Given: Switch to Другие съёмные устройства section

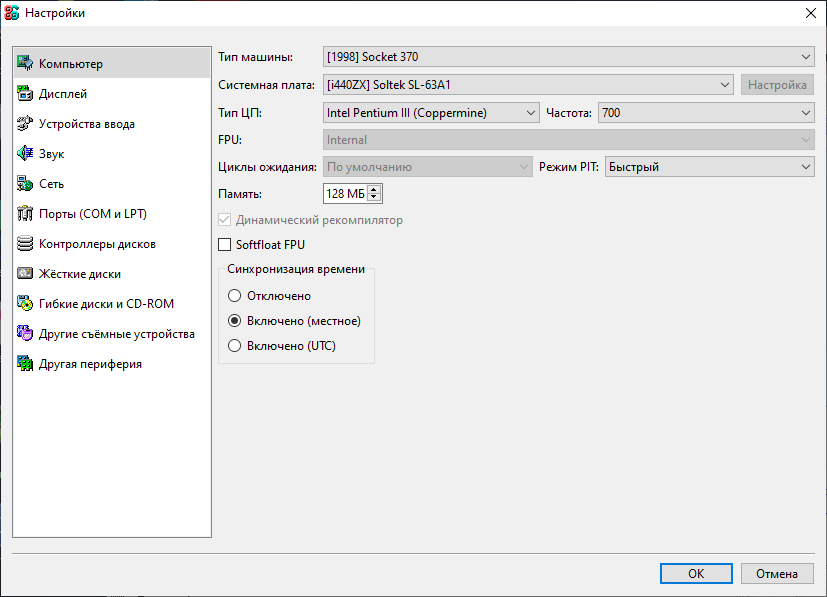Looking at the screenshot, I should click(x=116, y=334).
